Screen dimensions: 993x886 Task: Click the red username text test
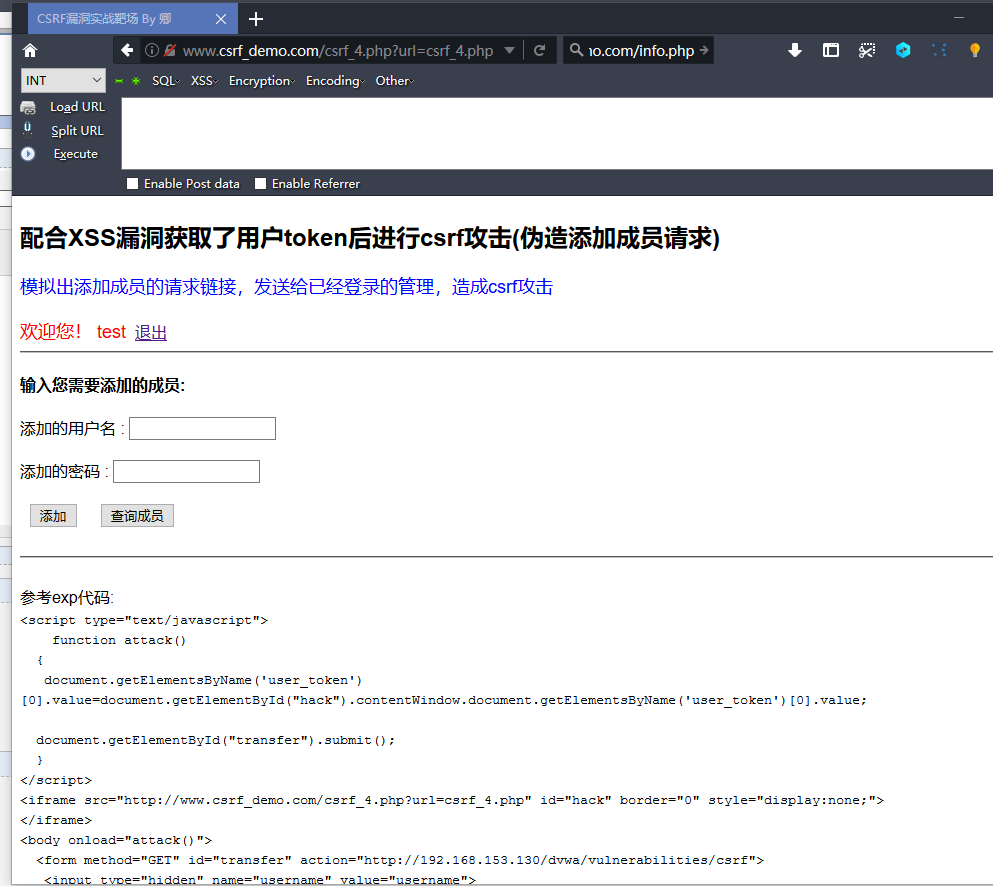tap(111, 332)
